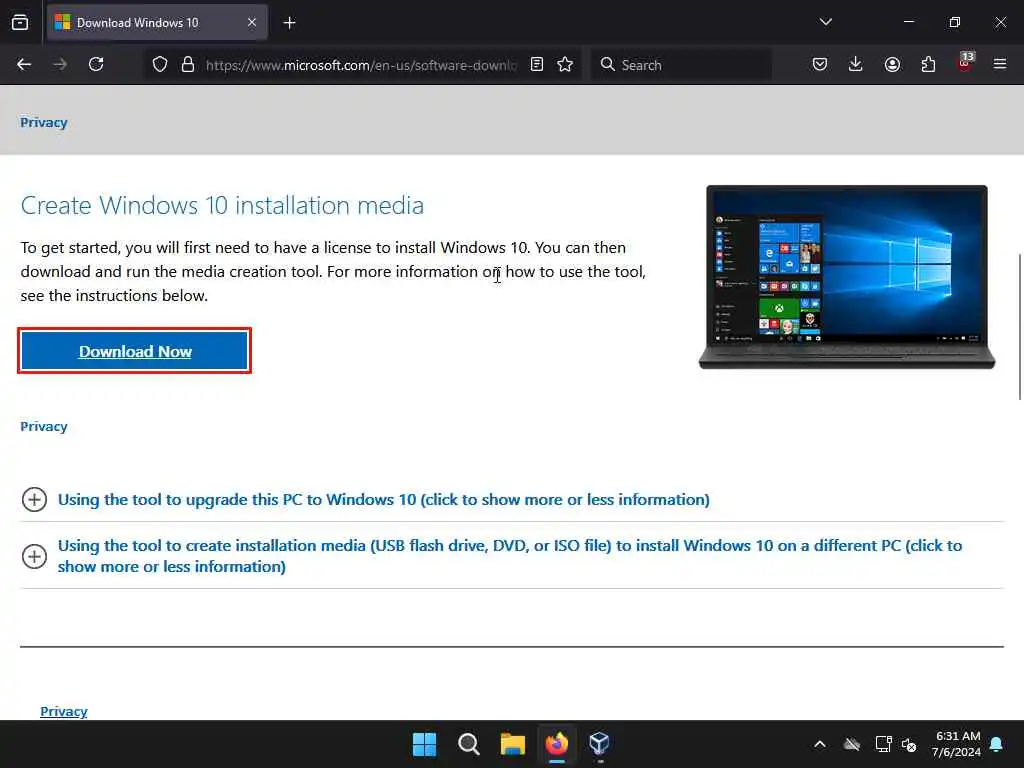The height and width of the screenshot is (768, 1024).
Task: Open the extension with badge 13
Action: pyautogui.click(x=965, y=63)
